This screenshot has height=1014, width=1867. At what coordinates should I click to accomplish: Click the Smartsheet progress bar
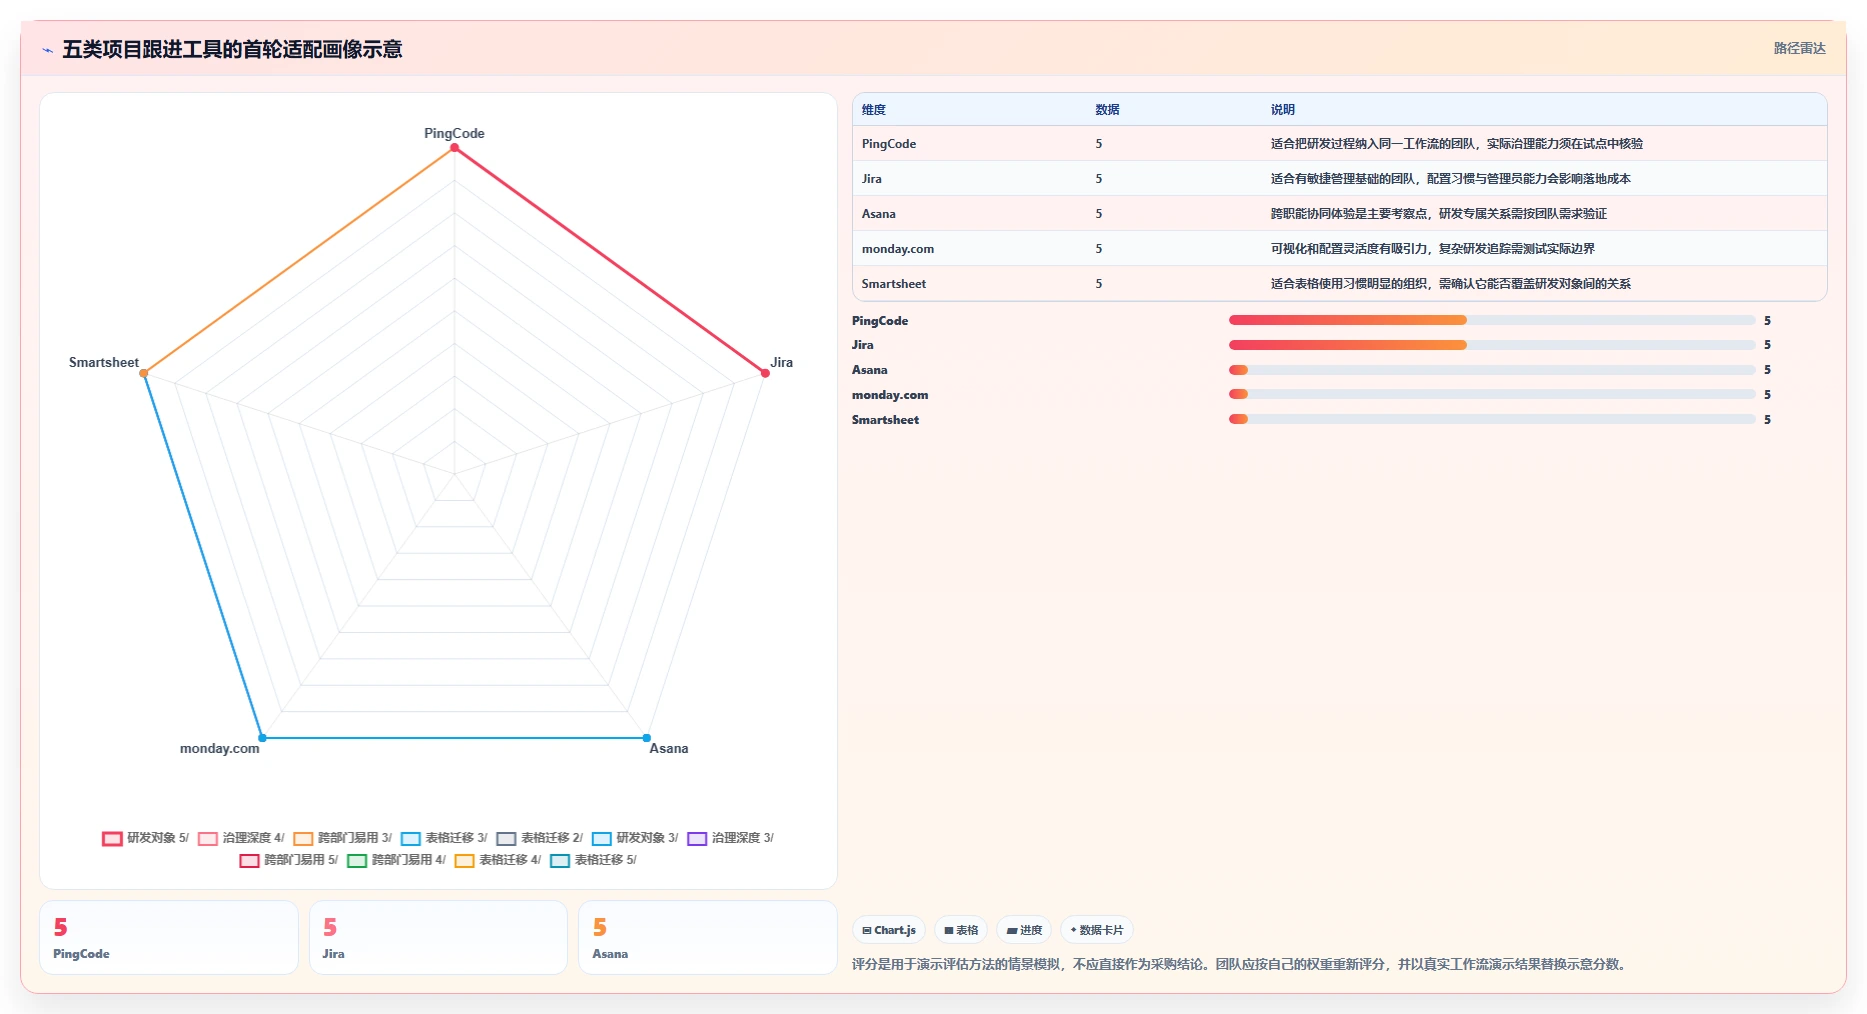pyautogui.click(x=1492, y=419)
